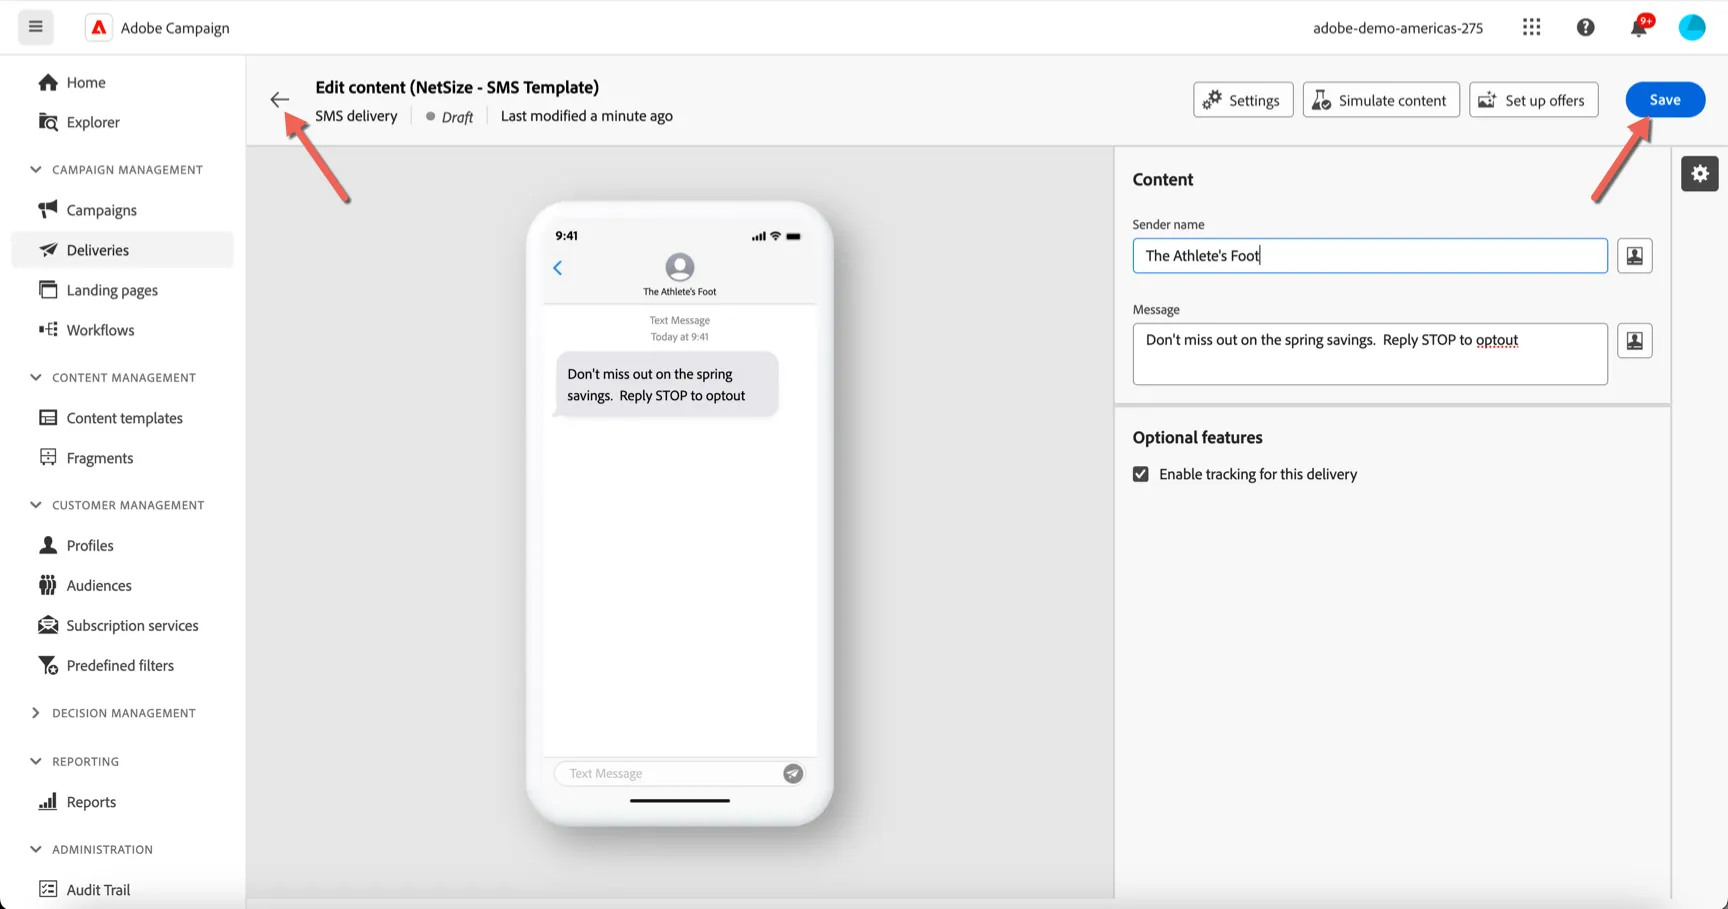Click the gear icon on the right rail
Screen dimensions: 1728x909
tap(1699, 174)
